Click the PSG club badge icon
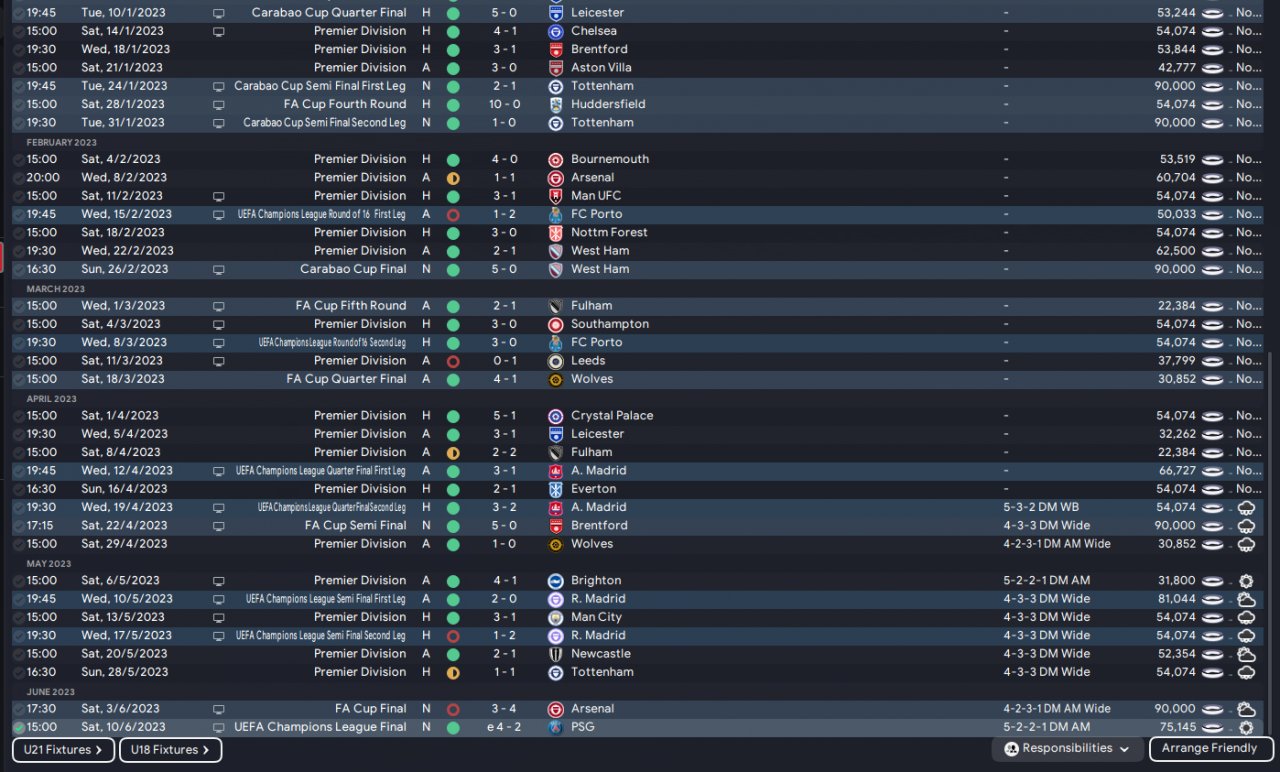This screenshot has width=1280, height=772. click(x=556, y=727)
